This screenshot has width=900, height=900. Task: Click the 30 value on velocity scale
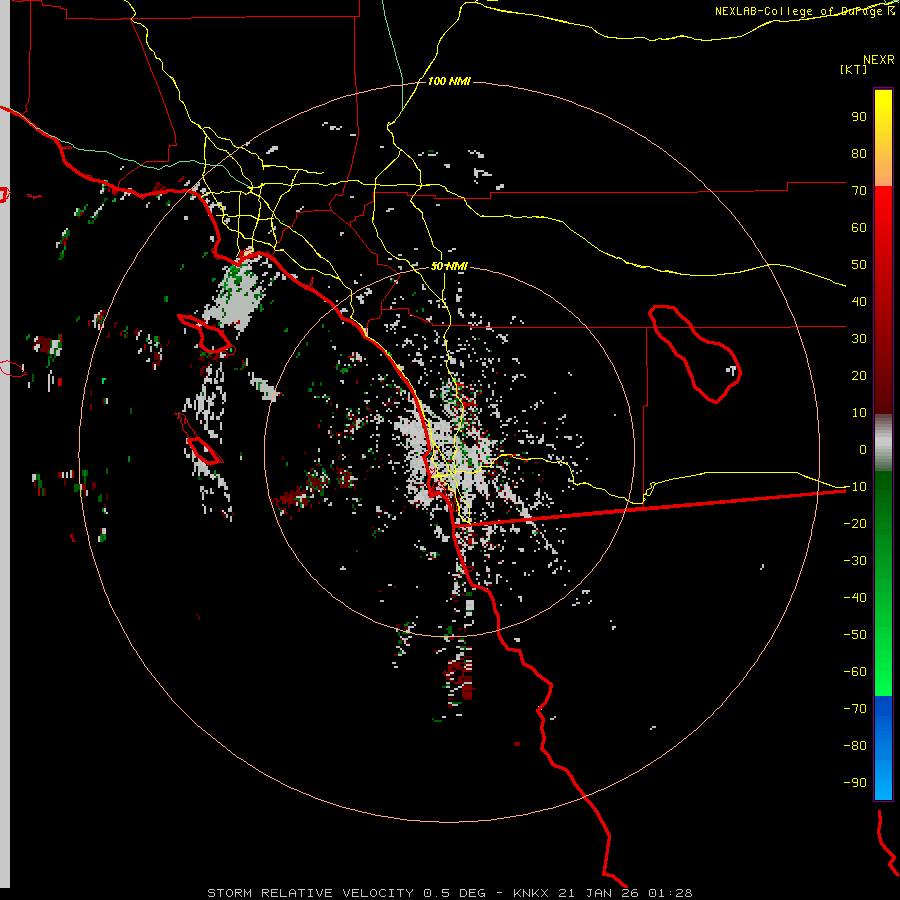859,339
